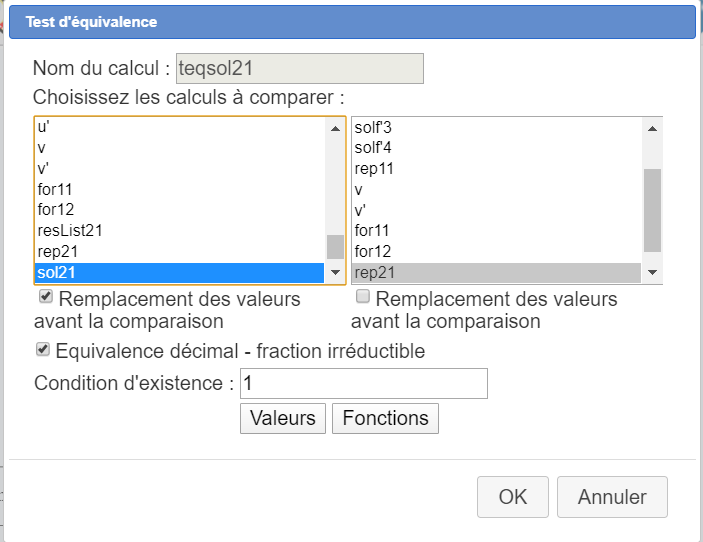Select 'resList21' in the left list
The image size is (703, 542).
70,230
